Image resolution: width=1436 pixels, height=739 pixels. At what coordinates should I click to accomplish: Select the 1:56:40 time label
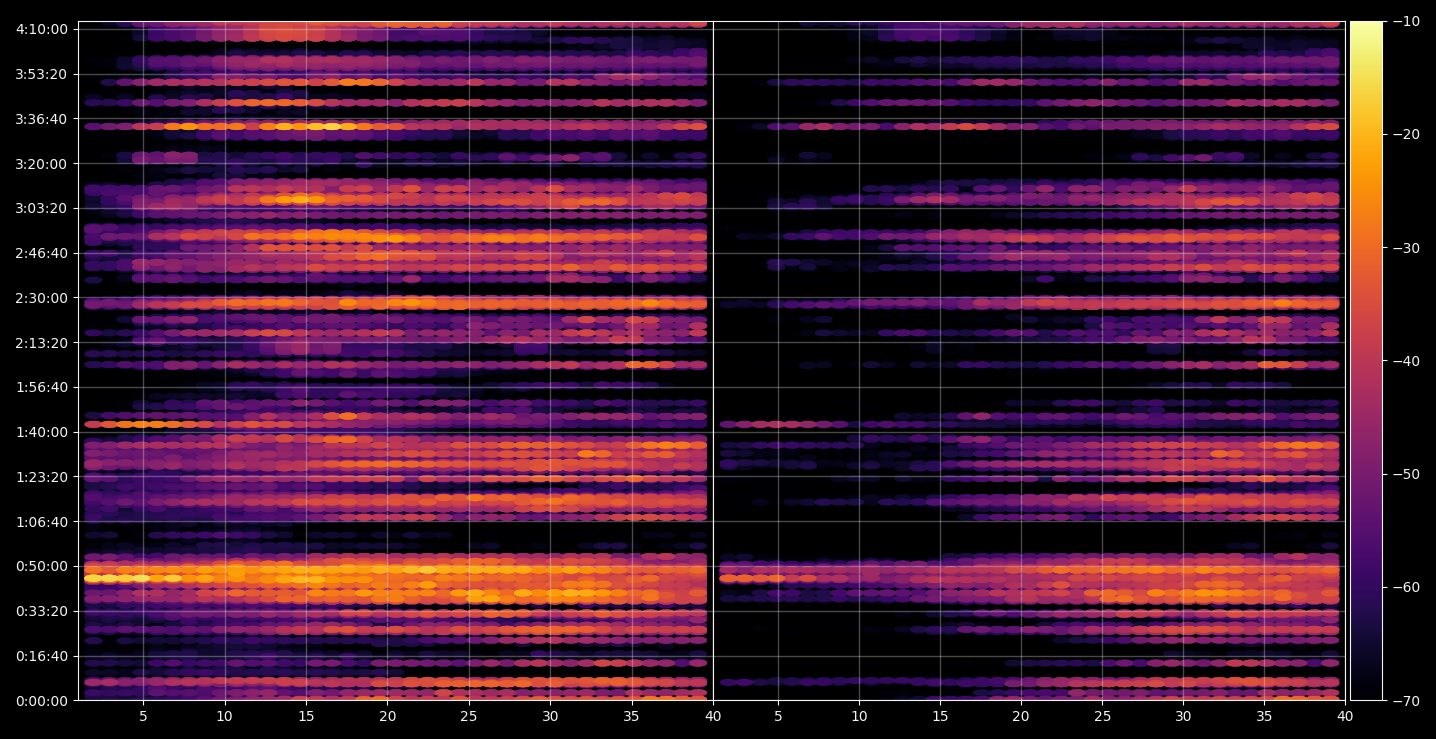point(42,387)
